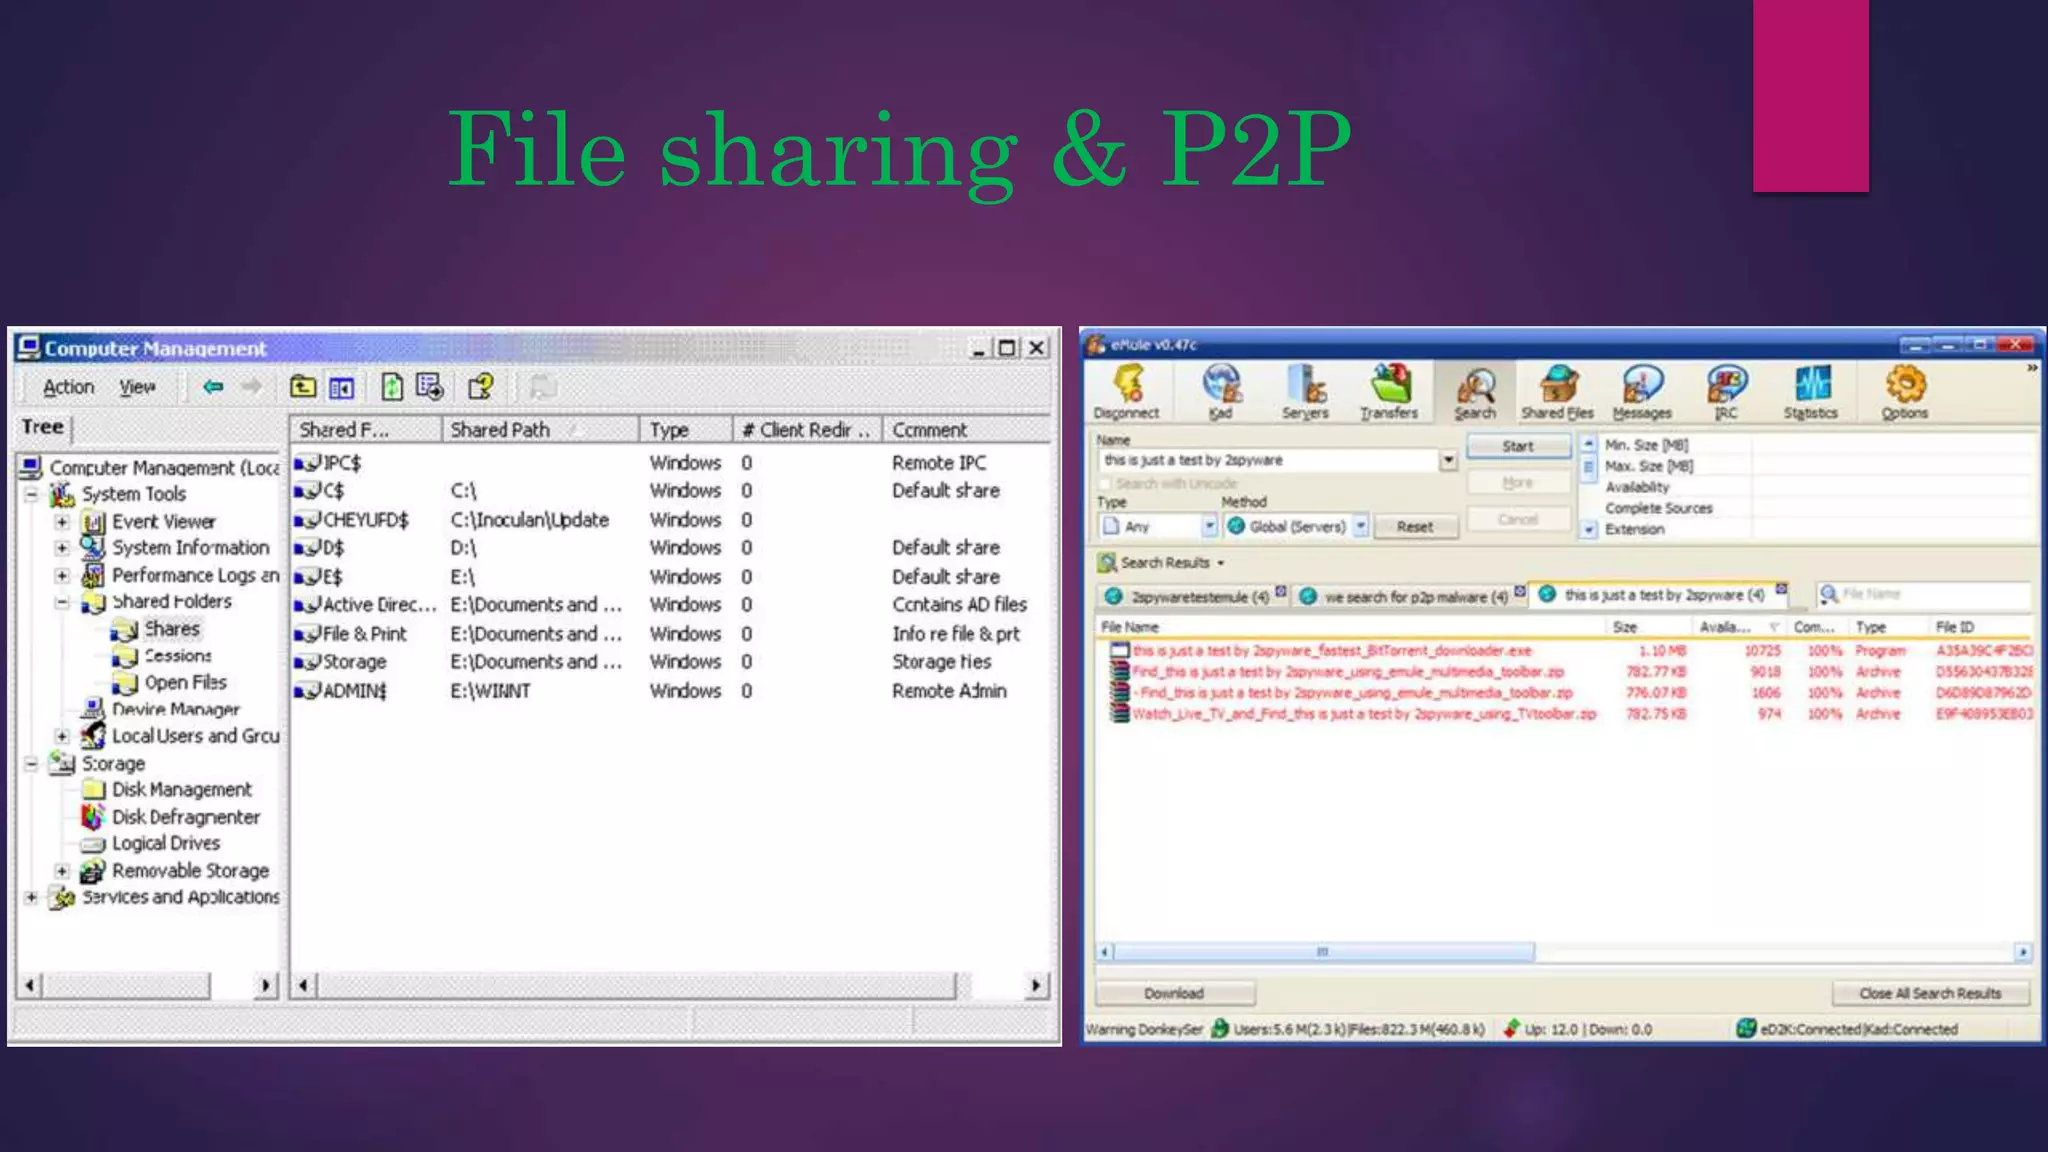Click the Refresh toolbar icon
The width and height of the screenshot is (2048, 1152).
[x=392, y=387]
